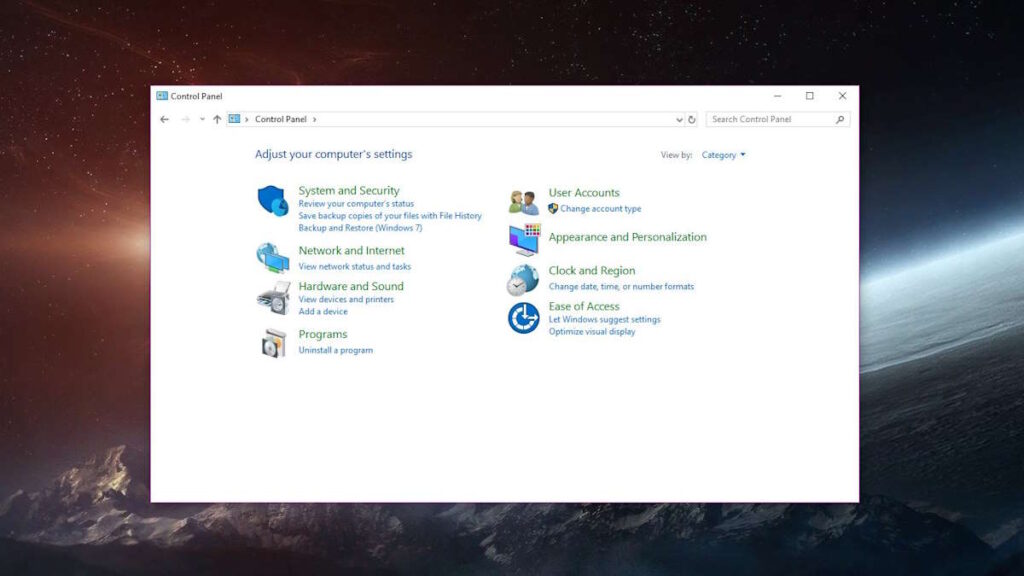Click Optimize visual display link
The image size is (1024, 576).
click(x=592, y=332)
